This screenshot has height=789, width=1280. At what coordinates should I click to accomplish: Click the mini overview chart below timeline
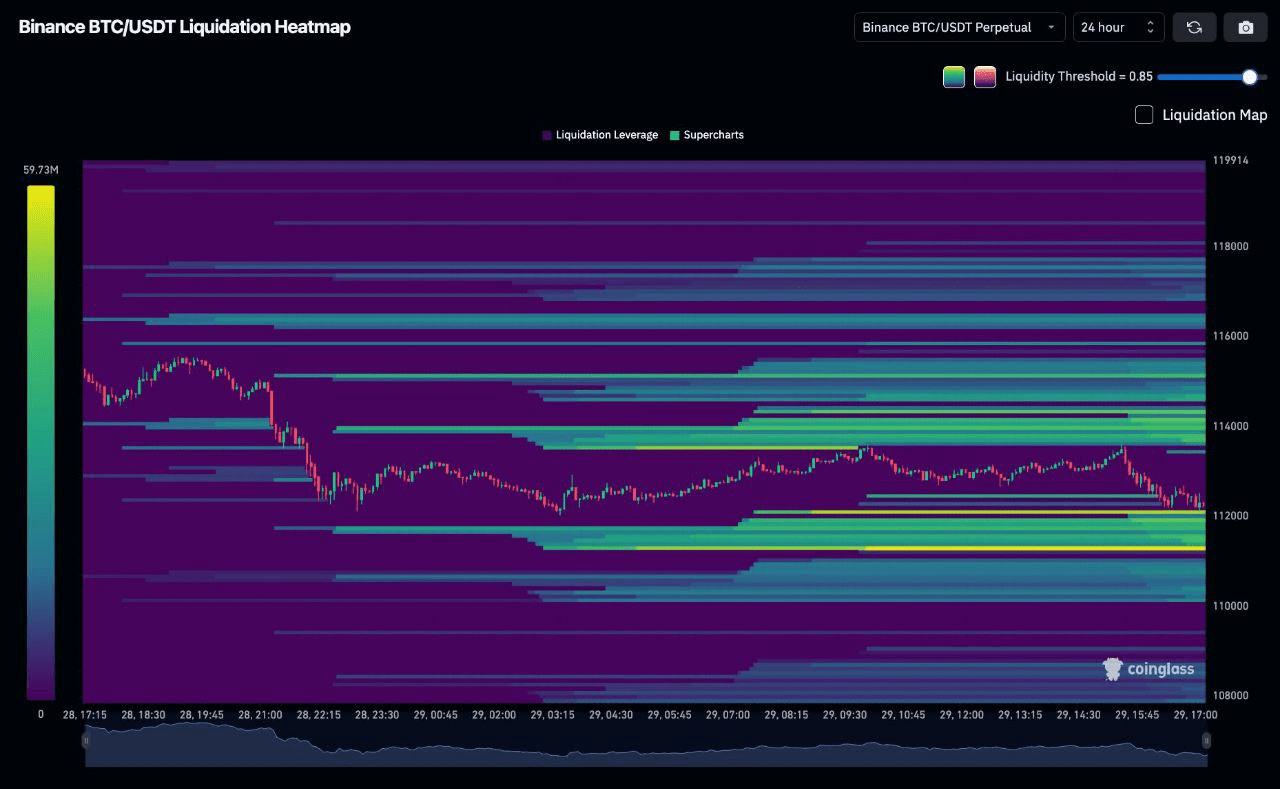pyautogui.click(x=645, y=745)
